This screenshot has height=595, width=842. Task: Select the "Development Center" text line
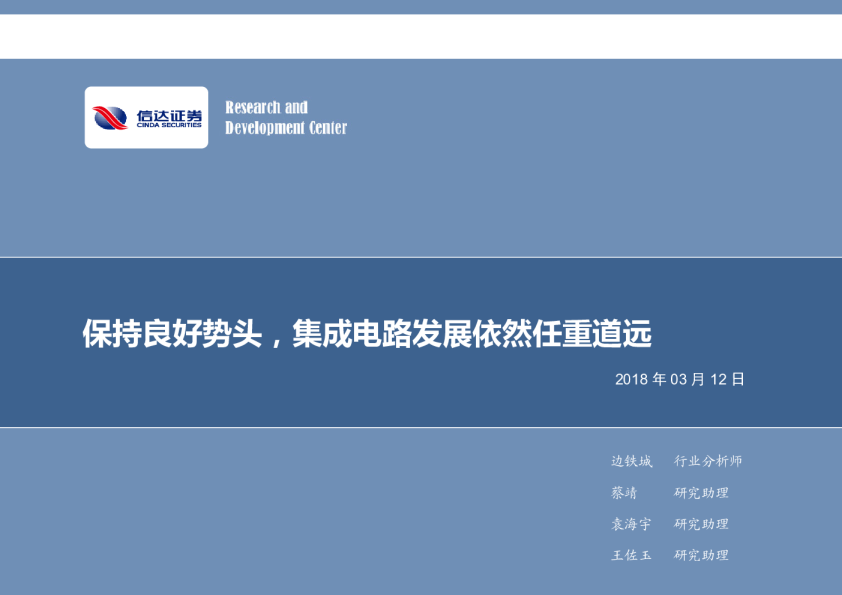click(286, 128)
